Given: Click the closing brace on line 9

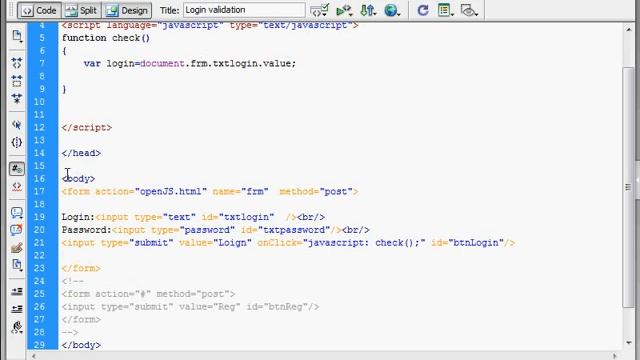Looking at the screenshot, I should coord(64,89).
